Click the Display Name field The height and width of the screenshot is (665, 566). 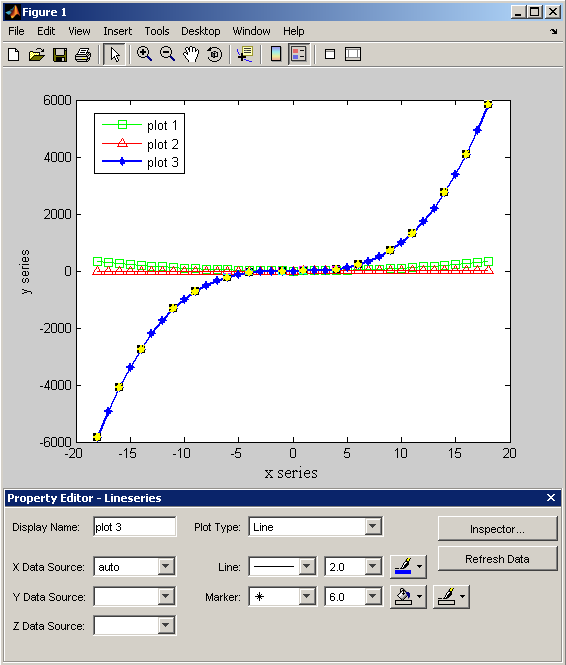[134, 527]
